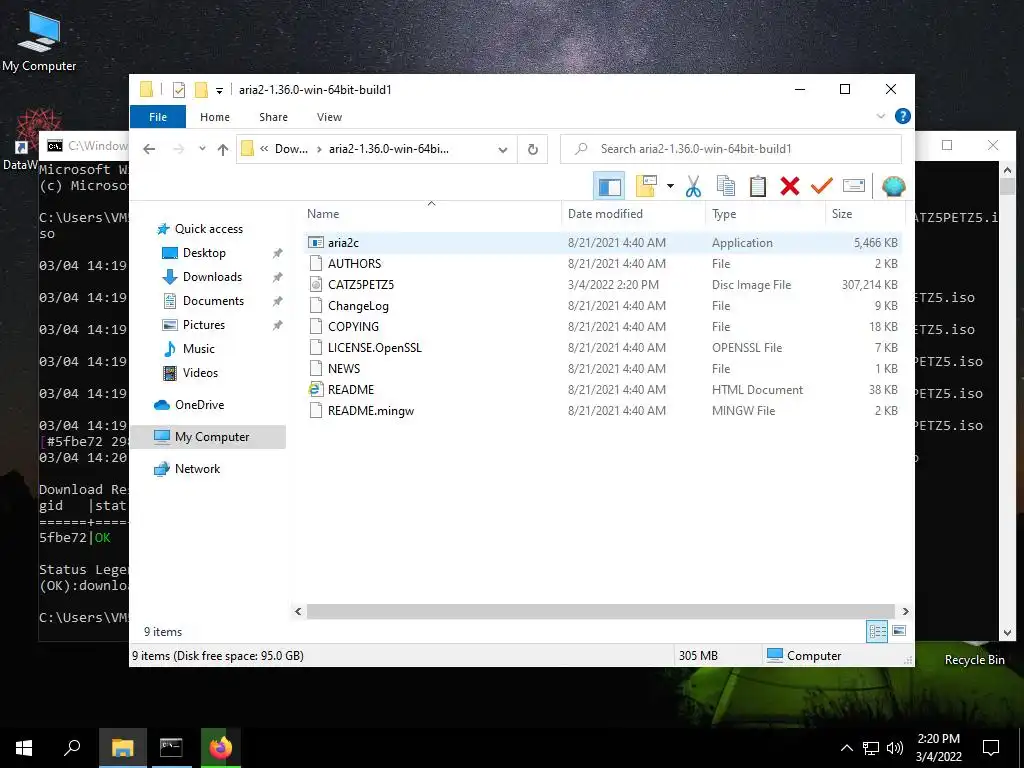Sort by the Name column header
The width and height of the screenshot is (1024, 768).
431,214
